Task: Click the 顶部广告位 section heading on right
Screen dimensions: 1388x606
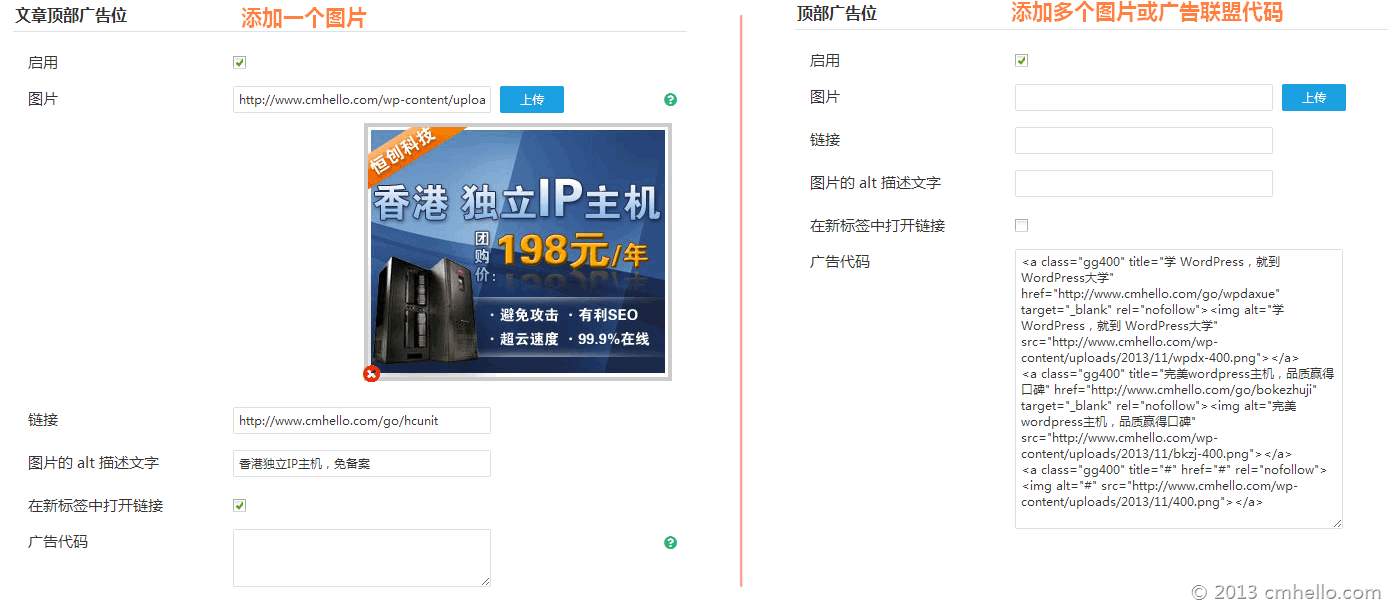Action: click(x=837, y=14)
